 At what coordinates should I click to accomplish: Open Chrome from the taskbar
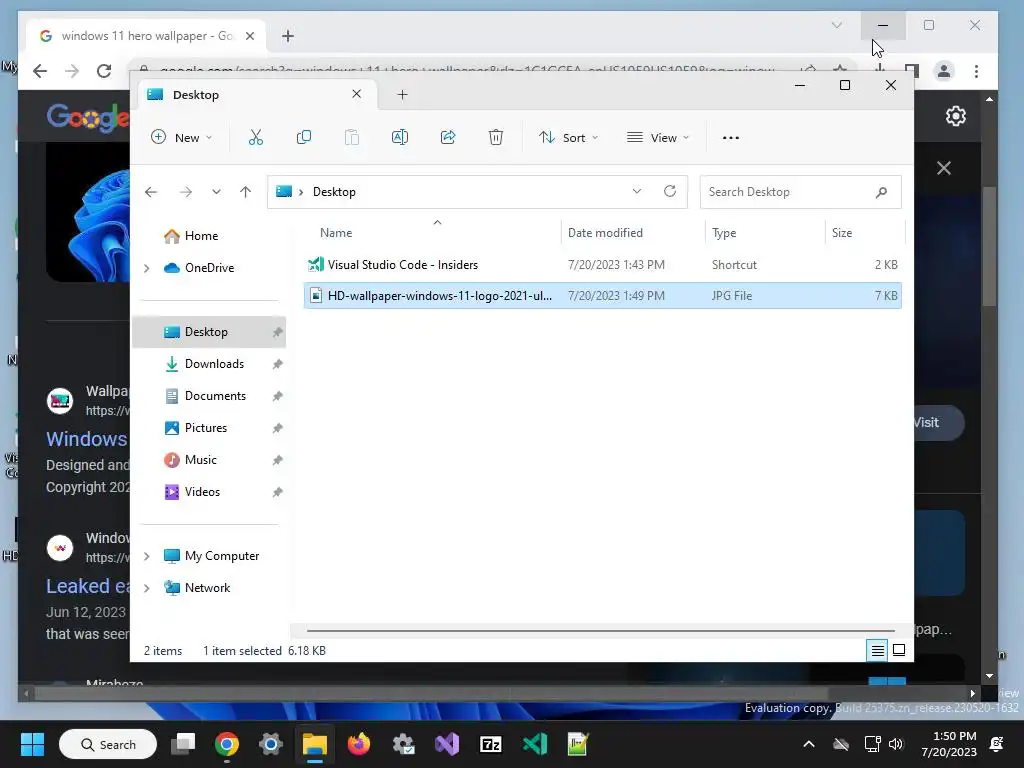click(227, 744)
